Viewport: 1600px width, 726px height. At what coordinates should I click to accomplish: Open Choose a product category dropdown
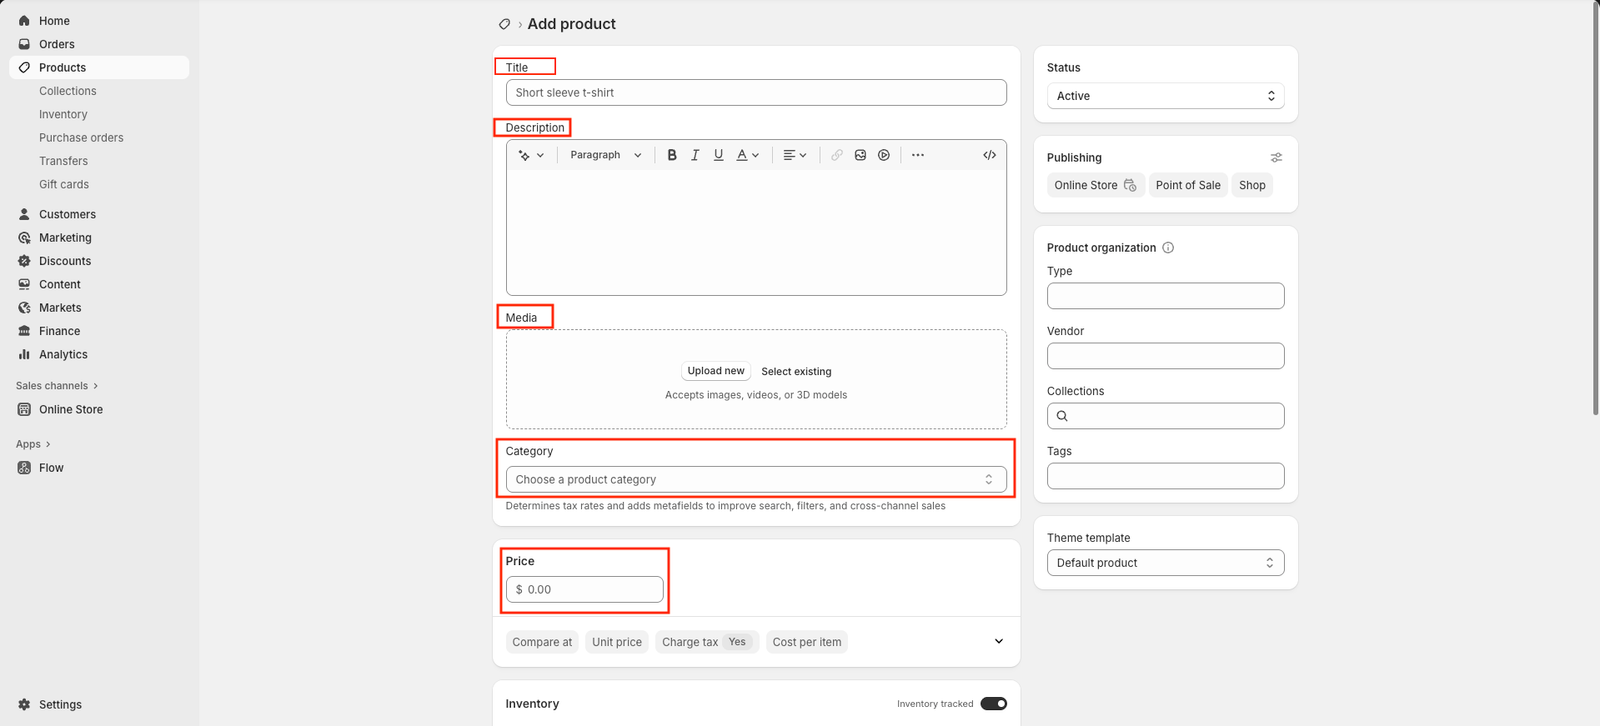[755, 480]
